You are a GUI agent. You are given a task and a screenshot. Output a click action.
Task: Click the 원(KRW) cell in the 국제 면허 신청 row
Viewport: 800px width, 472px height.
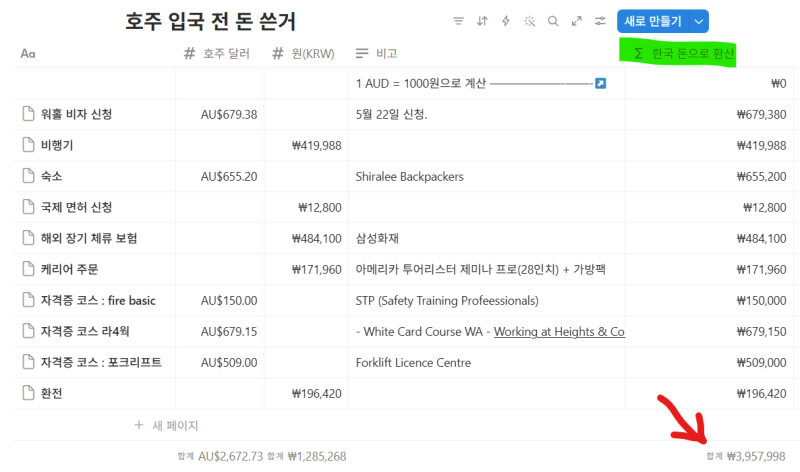click(306, 208)
